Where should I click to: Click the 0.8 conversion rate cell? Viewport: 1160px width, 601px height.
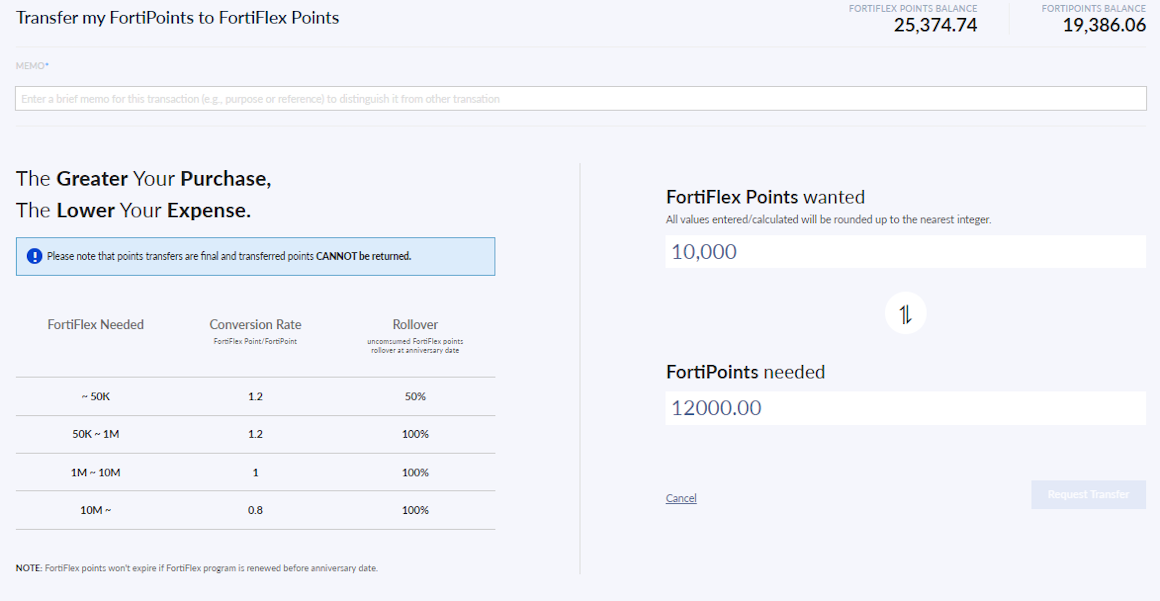click(x=255, y=511)
